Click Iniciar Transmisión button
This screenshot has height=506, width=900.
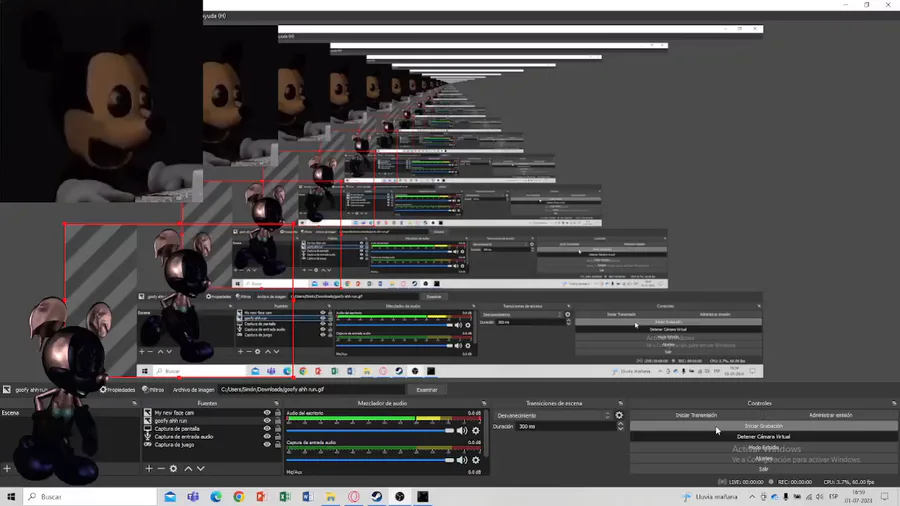696,415
